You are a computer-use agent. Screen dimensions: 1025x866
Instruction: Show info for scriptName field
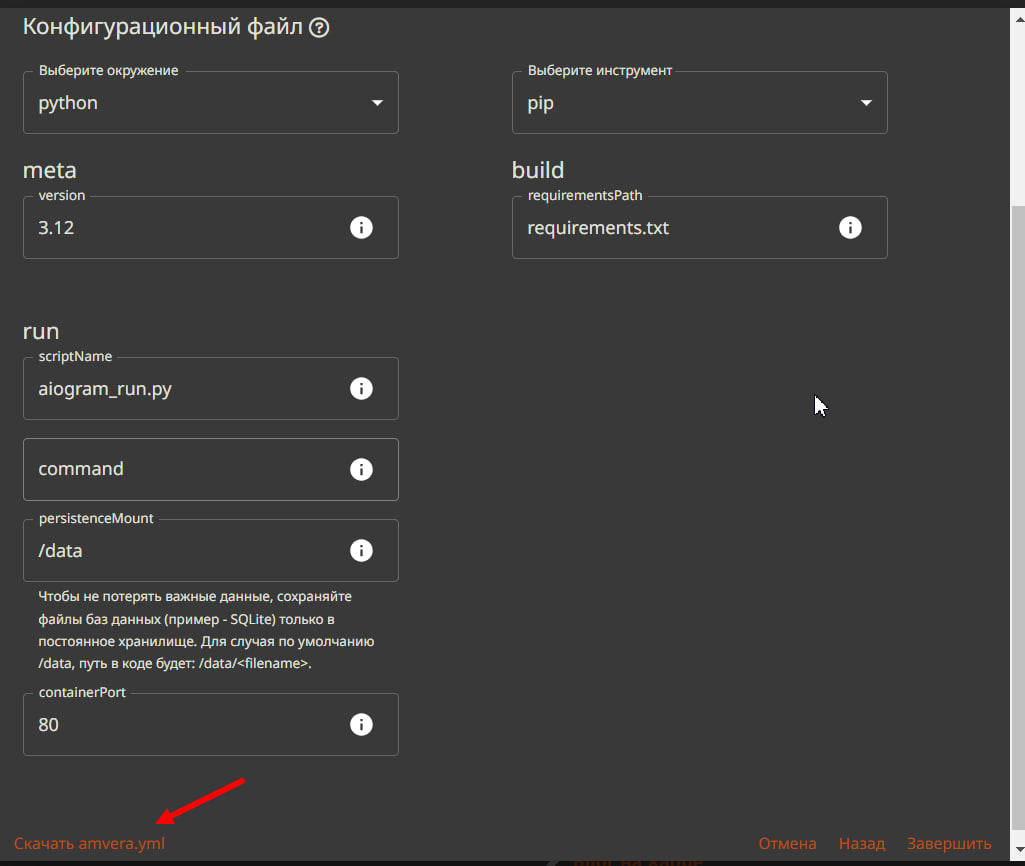361,389
